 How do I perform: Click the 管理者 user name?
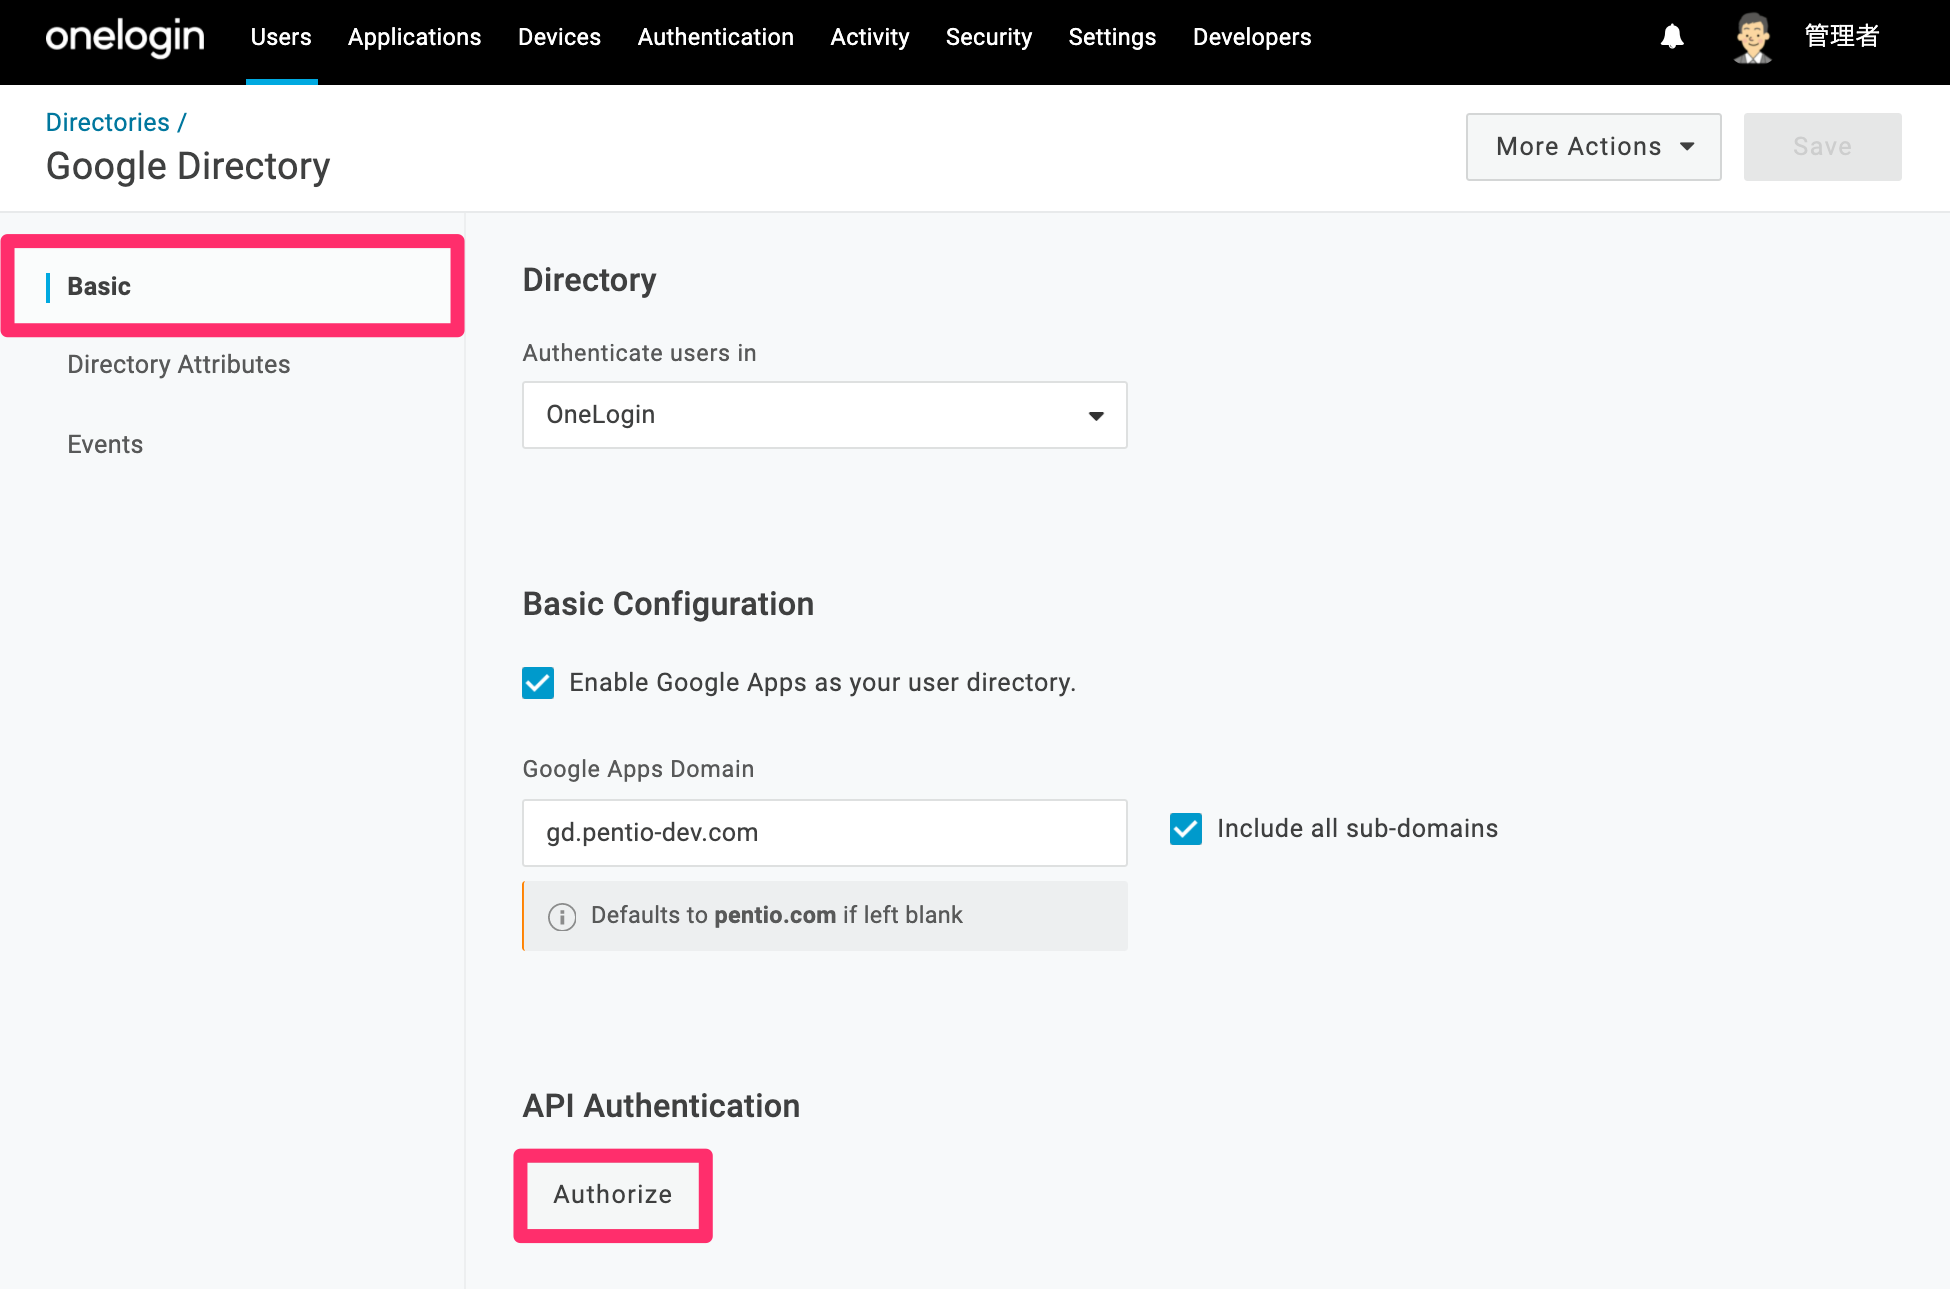[1842, 37]
